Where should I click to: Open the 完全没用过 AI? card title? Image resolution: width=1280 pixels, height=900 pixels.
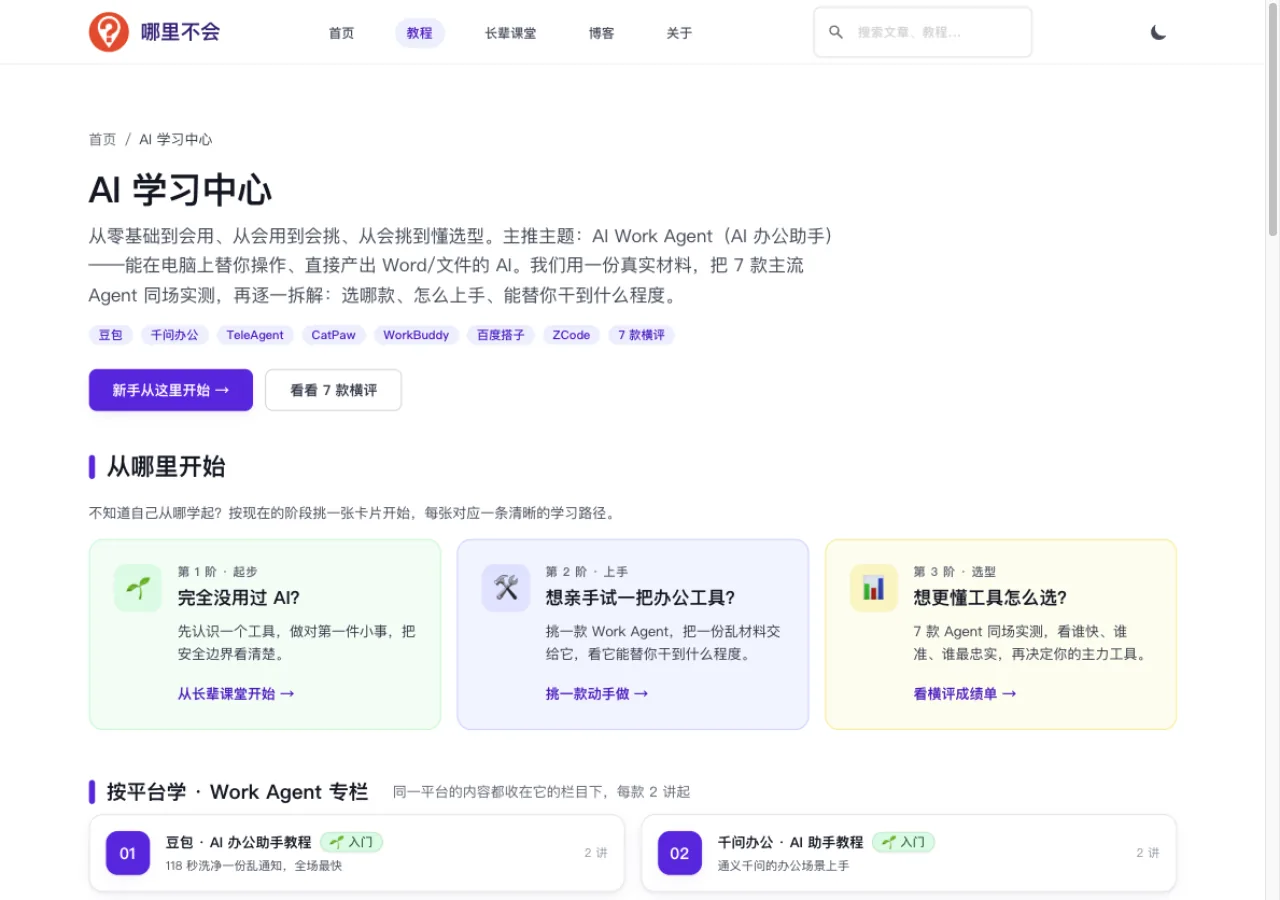pos(239,598)
